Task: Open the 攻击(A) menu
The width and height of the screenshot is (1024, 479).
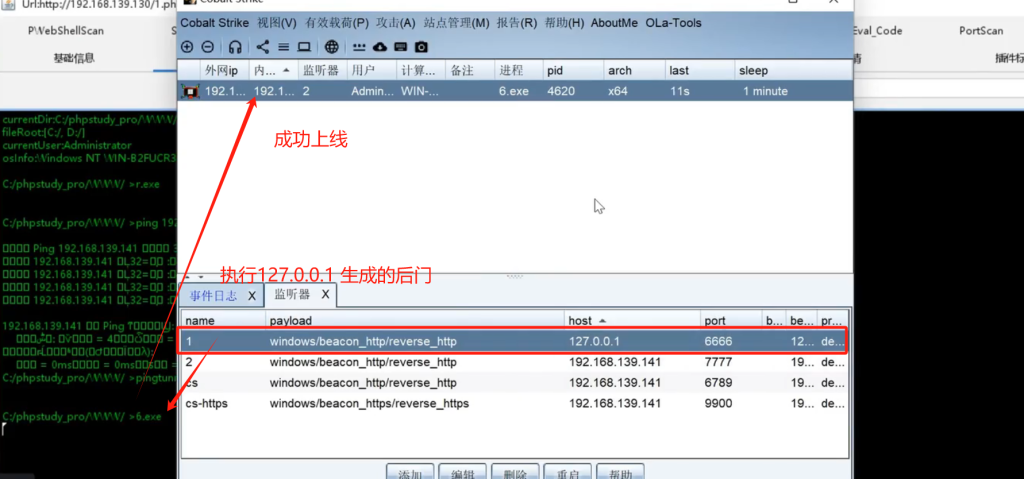Action: coord(396,23)
